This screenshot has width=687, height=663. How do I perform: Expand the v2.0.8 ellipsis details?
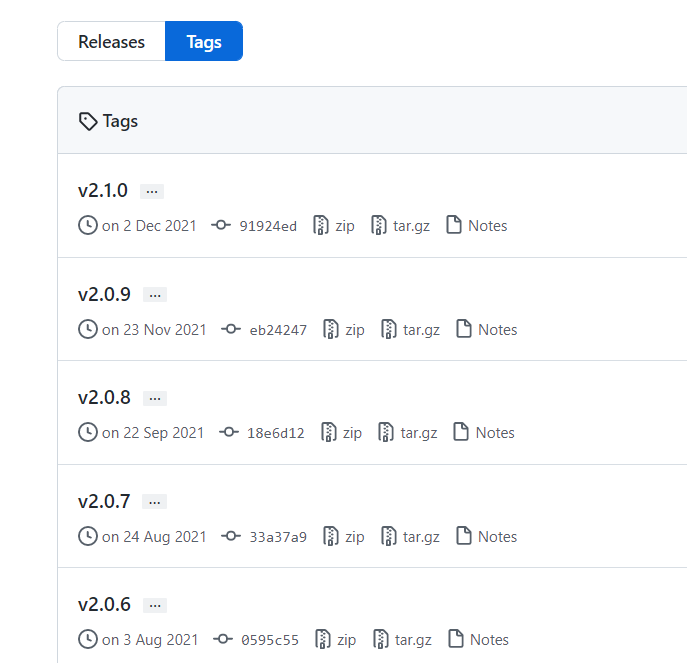pyautogui.click(x=155, y=398)
